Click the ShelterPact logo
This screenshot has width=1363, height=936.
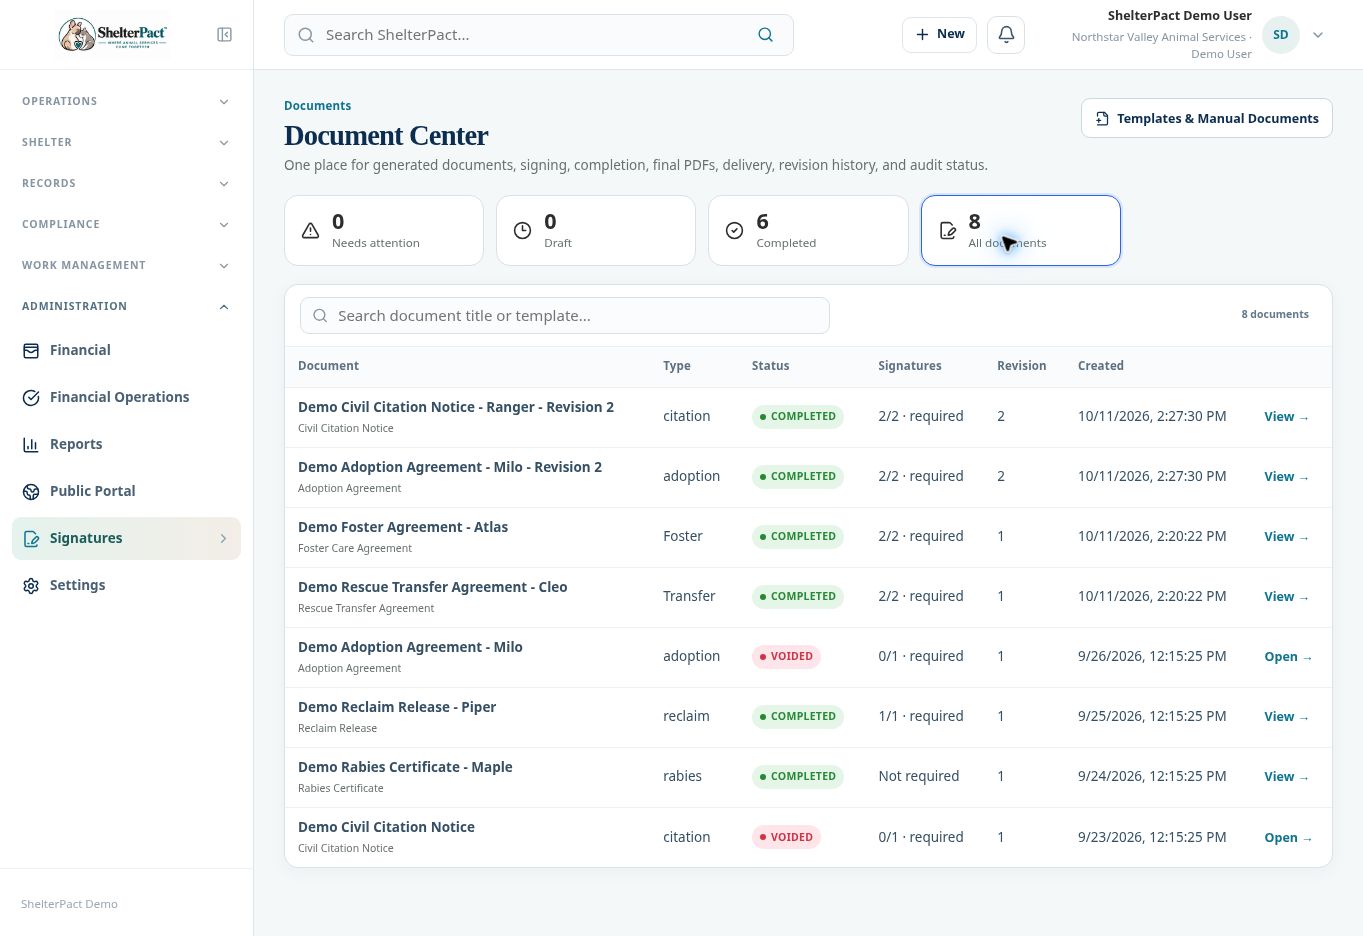(x=113, y=35)
